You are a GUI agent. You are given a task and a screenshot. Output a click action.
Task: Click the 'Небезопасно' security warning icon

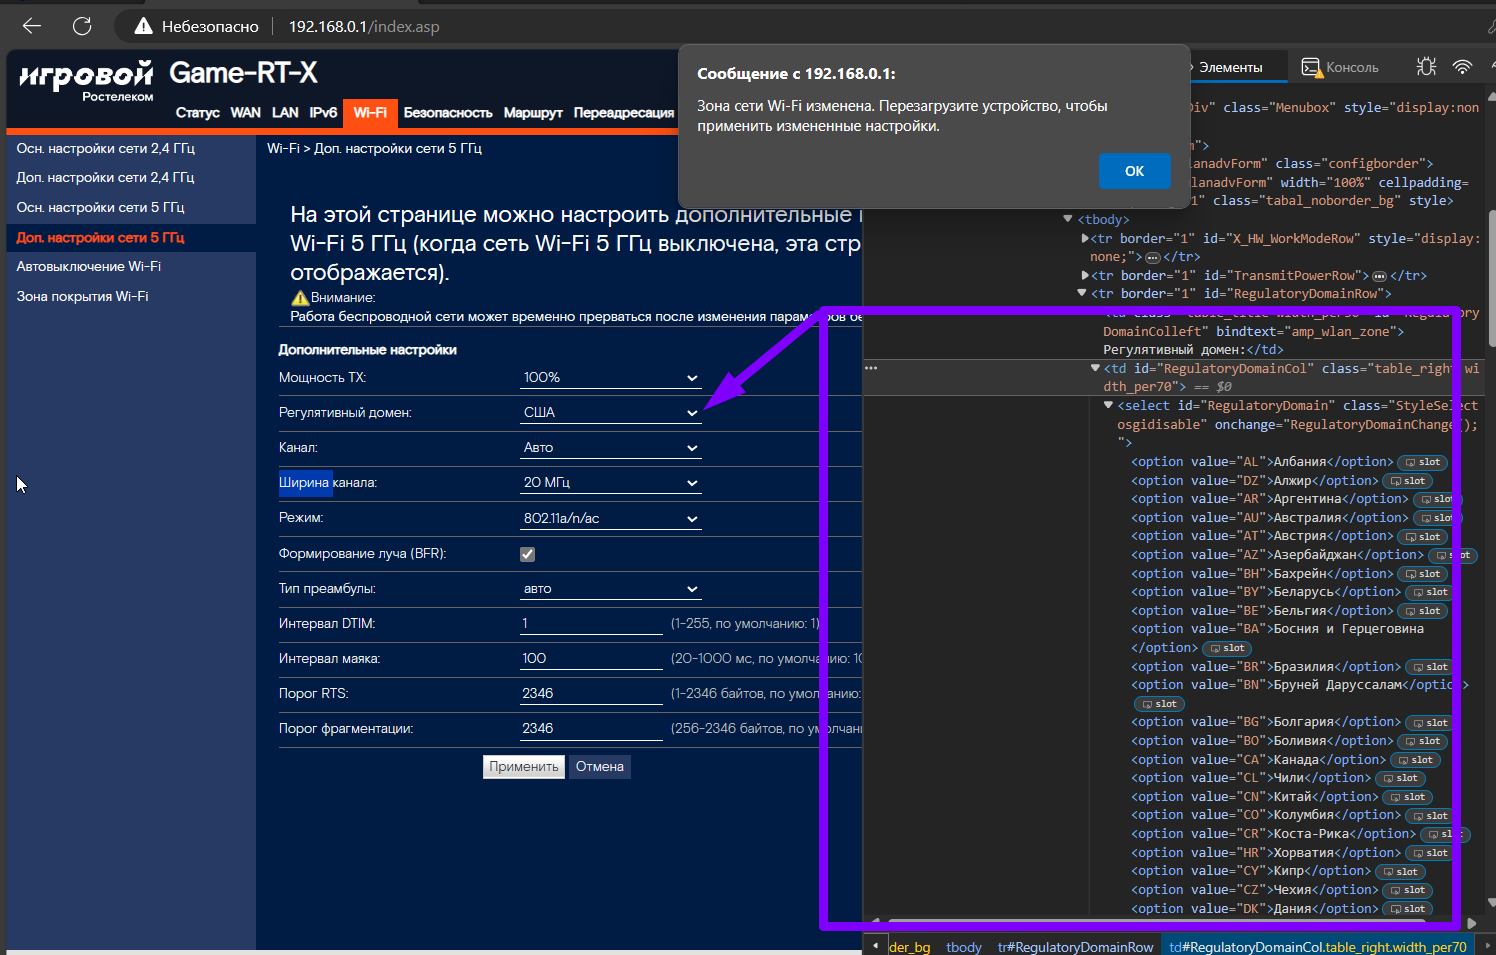click(144, 26)
